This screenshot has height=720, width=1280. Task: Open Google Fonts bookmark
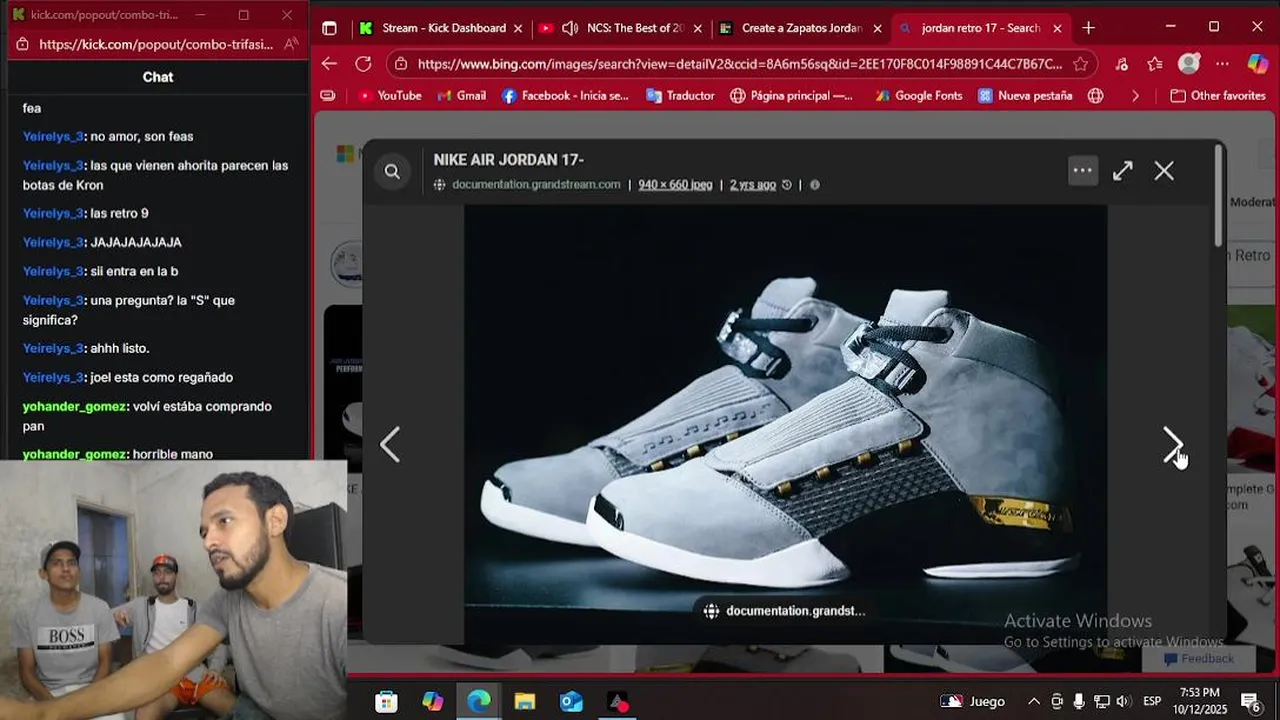918,96
